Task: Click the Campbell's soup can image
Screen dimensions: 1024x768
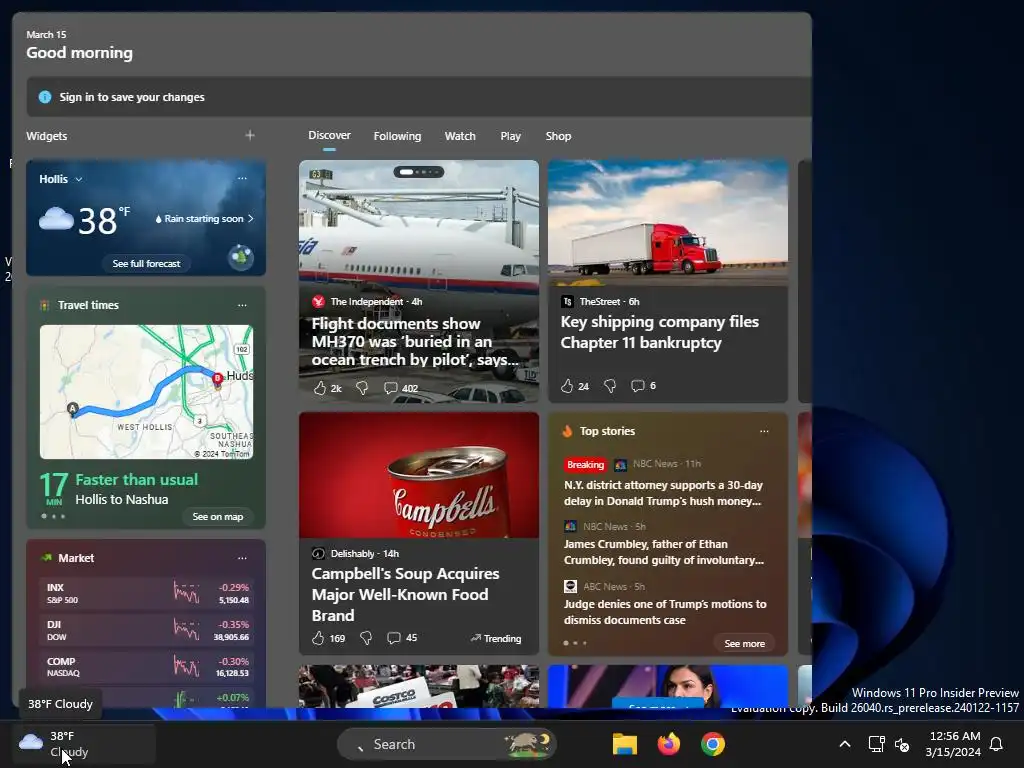Action: [x=419, y=475]
